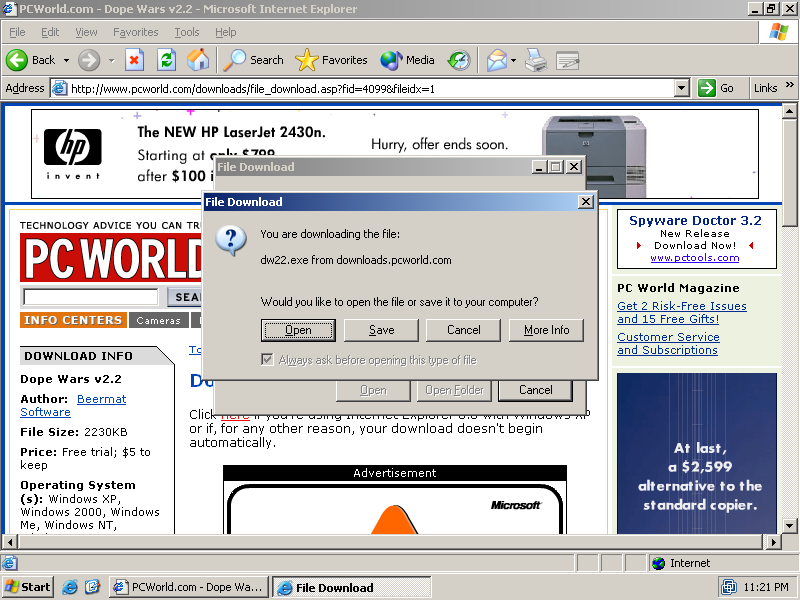Open the Edit menu

[50, 32]
